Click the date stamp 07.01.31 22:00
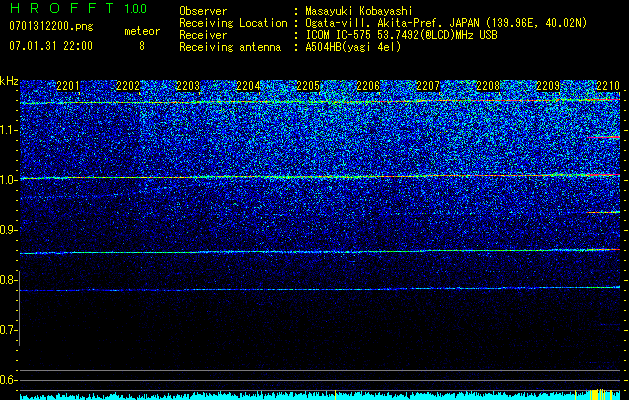 51,46
